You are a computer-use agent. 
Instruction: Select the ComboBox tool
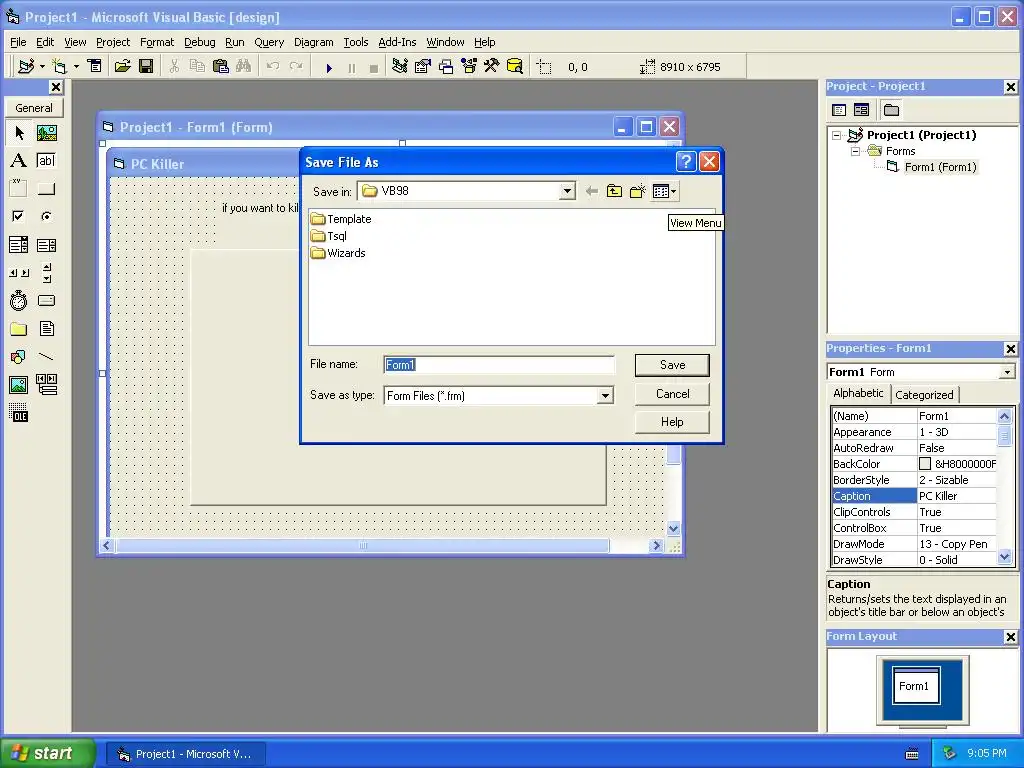tap(19, 245)
